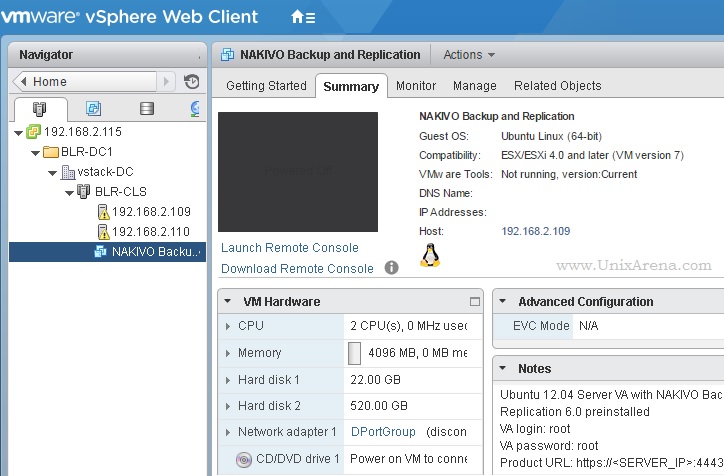The width and height of the screenshot is (724, 476).
Task: Select the Hosts and Clusters navigator tab
Action: (x=40, y=109)
